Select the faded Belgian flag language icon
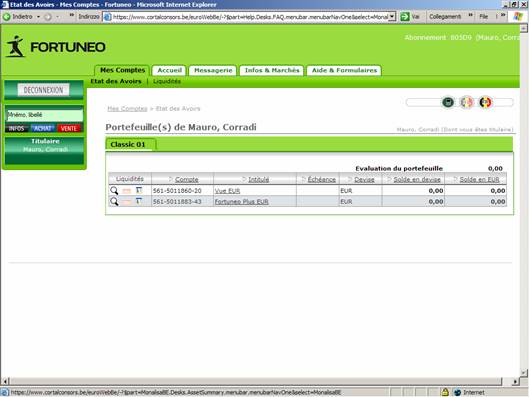 (x=467, y=102)
